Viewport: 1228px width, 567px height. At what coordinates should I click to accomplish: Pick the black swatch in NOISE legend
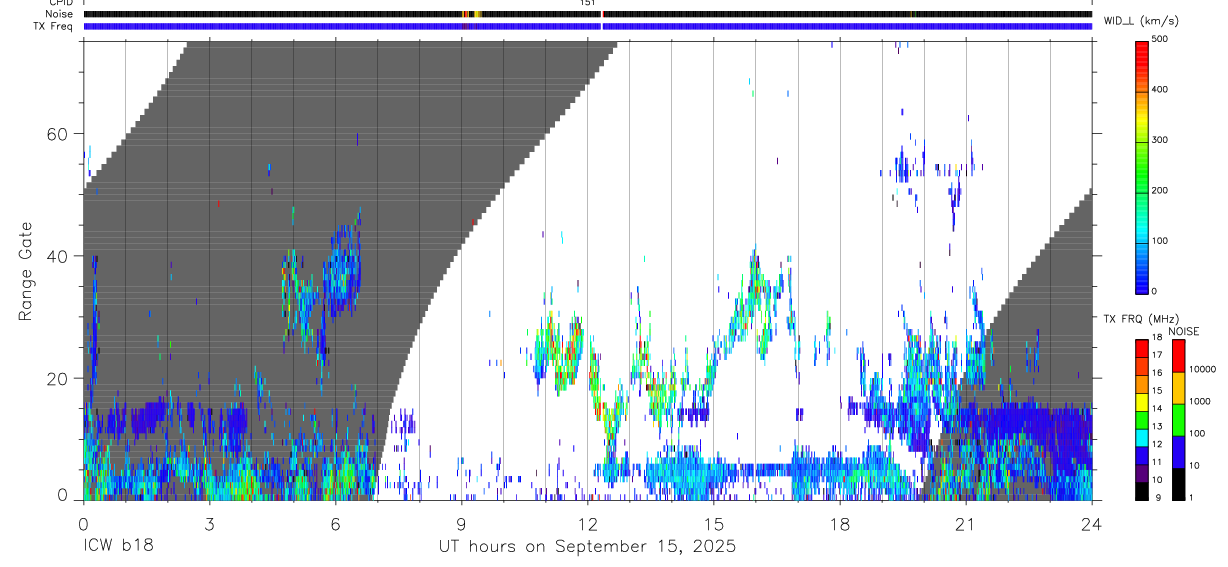[1178, 483]
